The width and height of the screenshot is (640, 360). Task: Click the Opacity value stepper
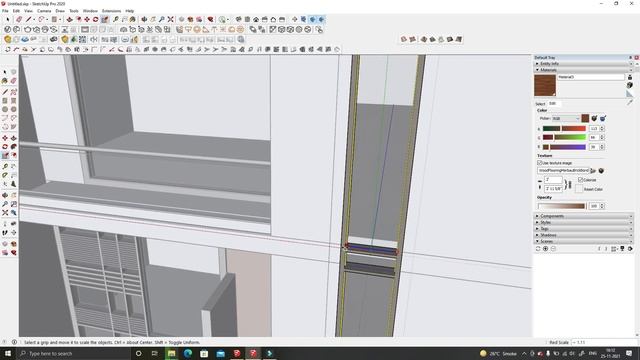pyautogui.click(x=602, y=206)
